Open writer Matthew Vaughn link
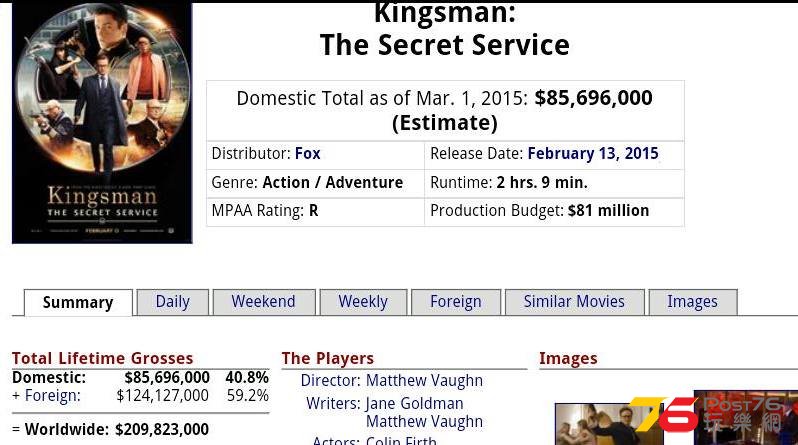The width and height of the screenshot is (798, 445). (424, 422)
